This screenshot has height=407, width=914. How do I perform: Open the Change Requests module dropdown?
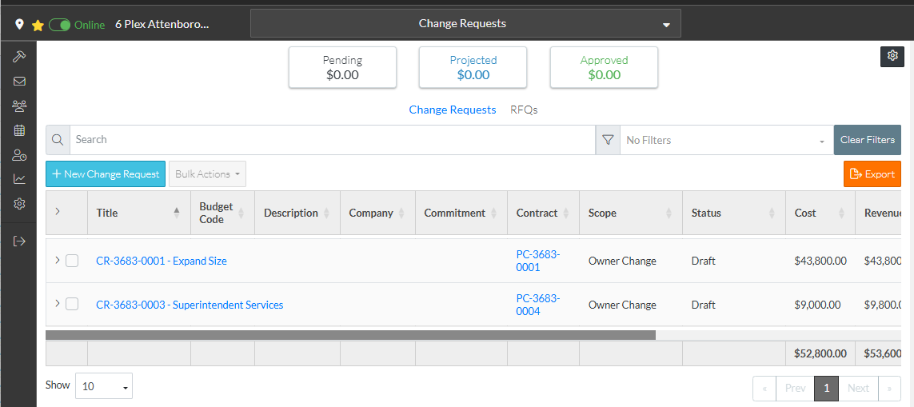pyautogui.click(x=465, y=23)
